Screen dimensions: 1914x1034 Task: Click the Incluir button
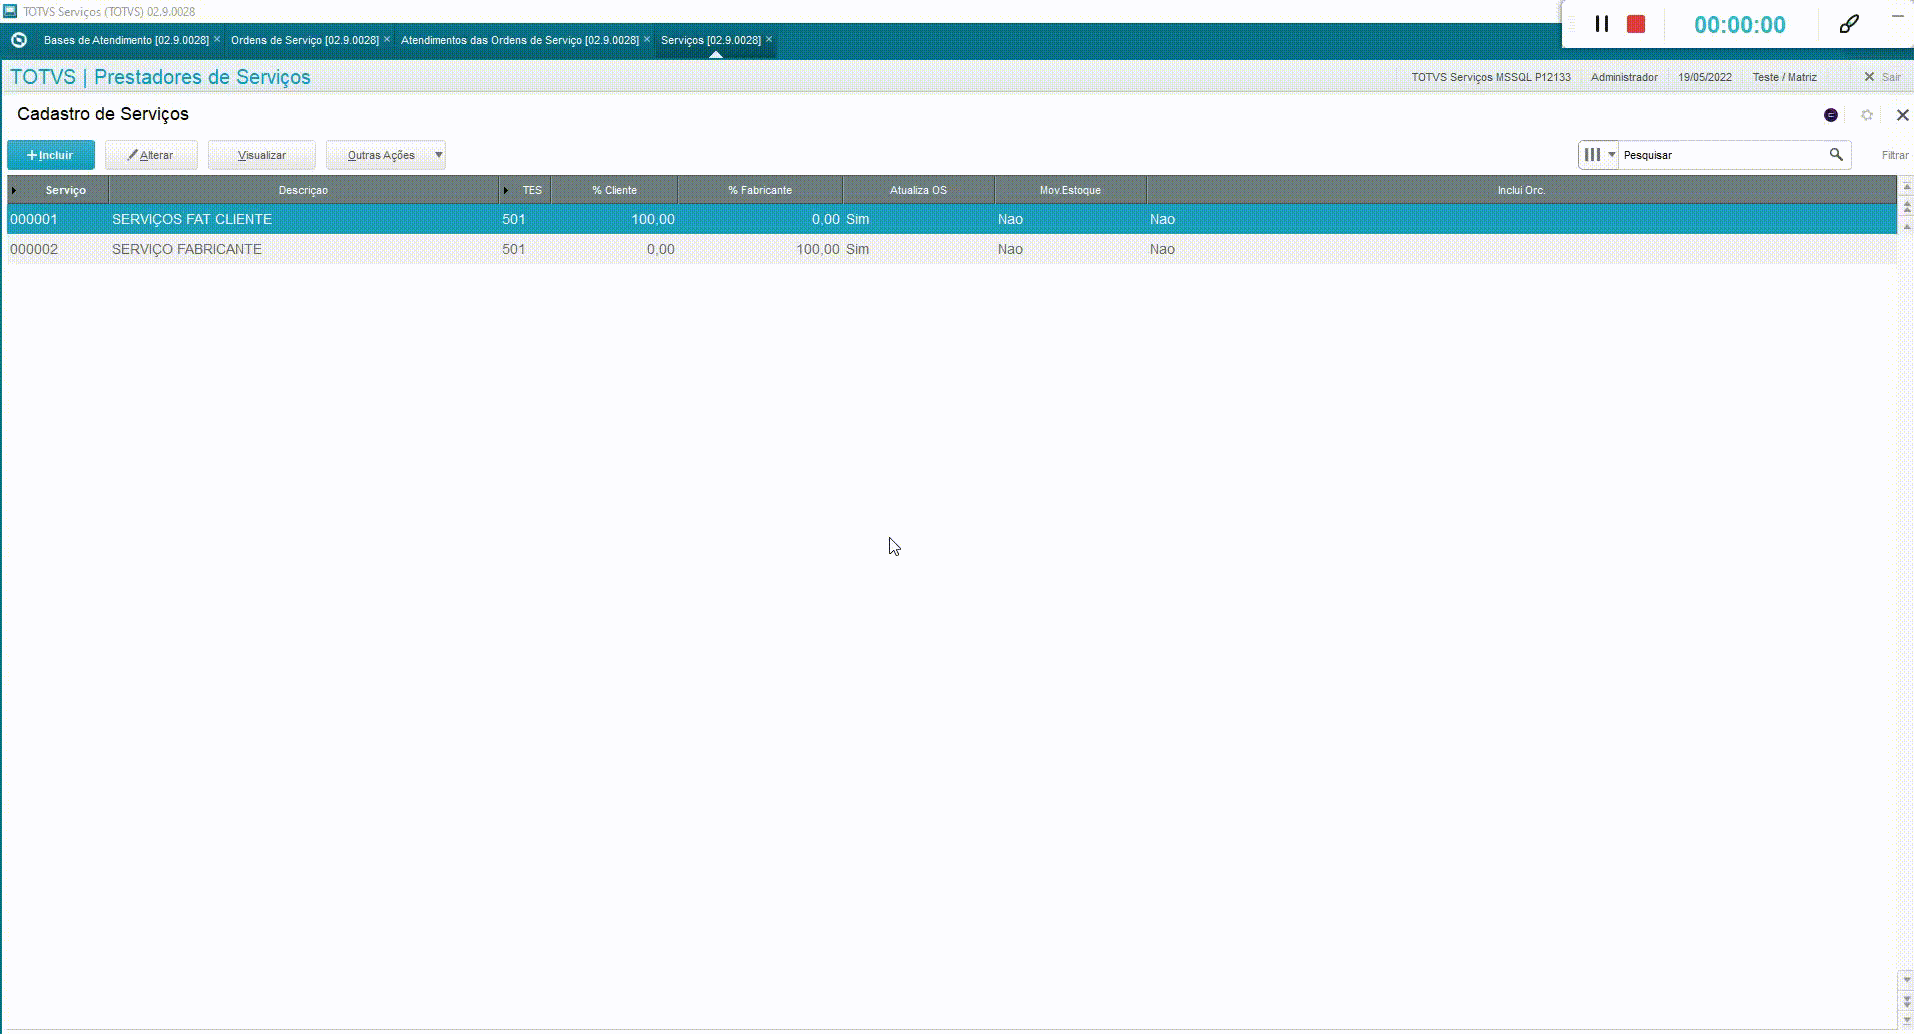tap(51, 155)
